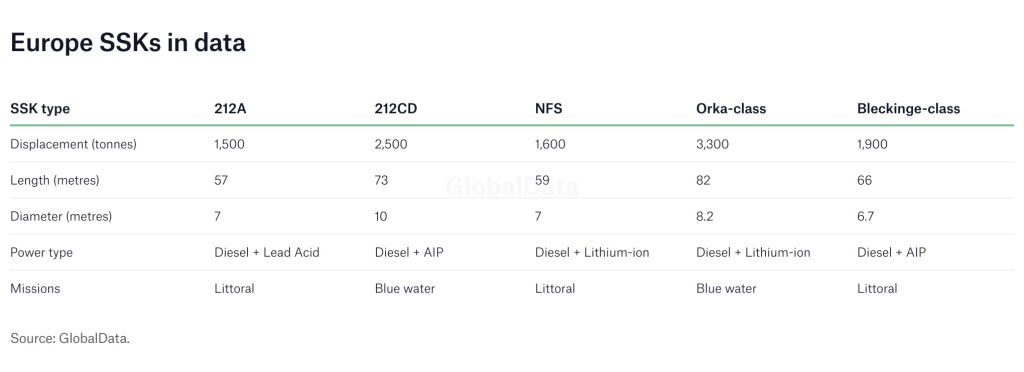Click the 66 length value for Bleckinge-class
Image resolution: width=1024 pixels, height=372 pixels.
[x=865, y=180]
